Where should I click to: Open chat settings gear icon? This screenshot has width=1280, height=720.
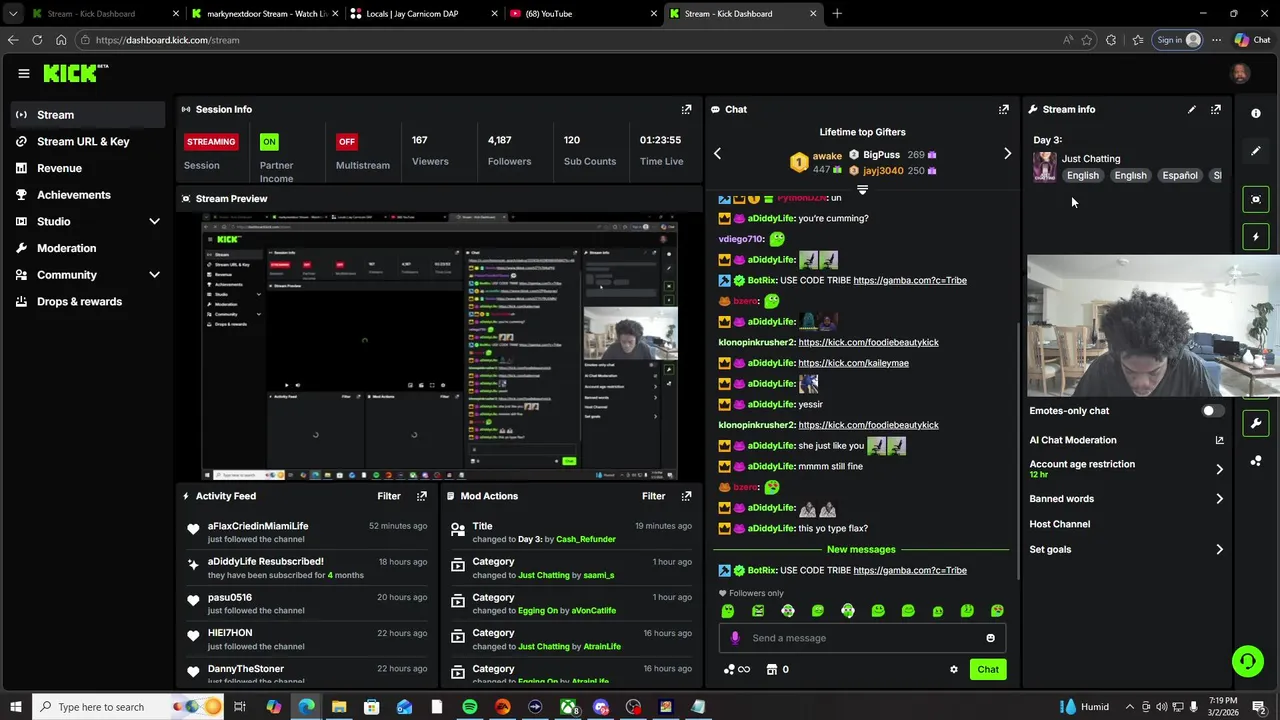click(x=953, y=669)
